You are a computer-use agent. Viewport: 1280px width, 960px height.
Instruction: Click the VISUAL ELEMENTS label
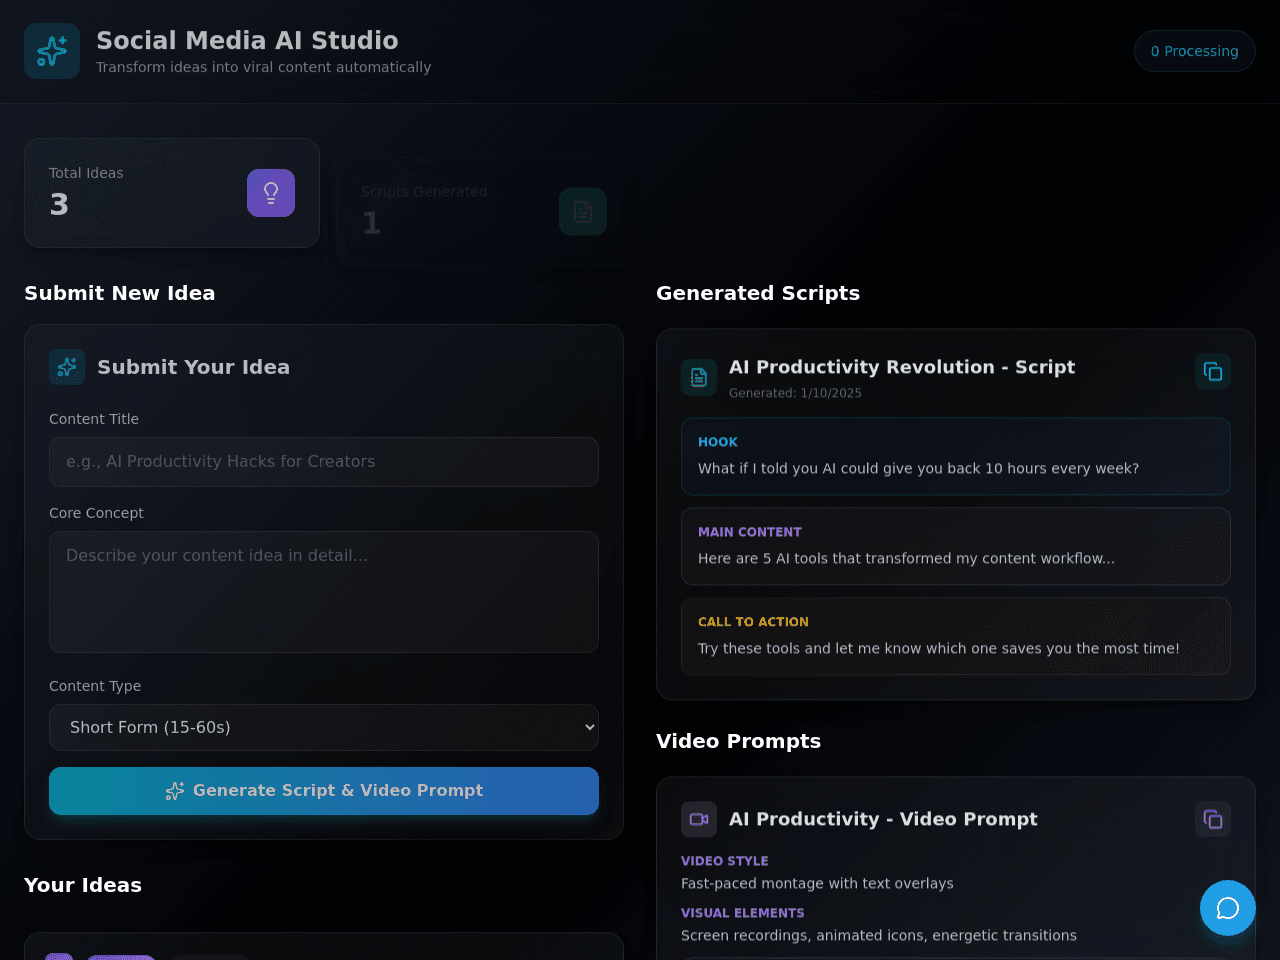coord(743,913)
